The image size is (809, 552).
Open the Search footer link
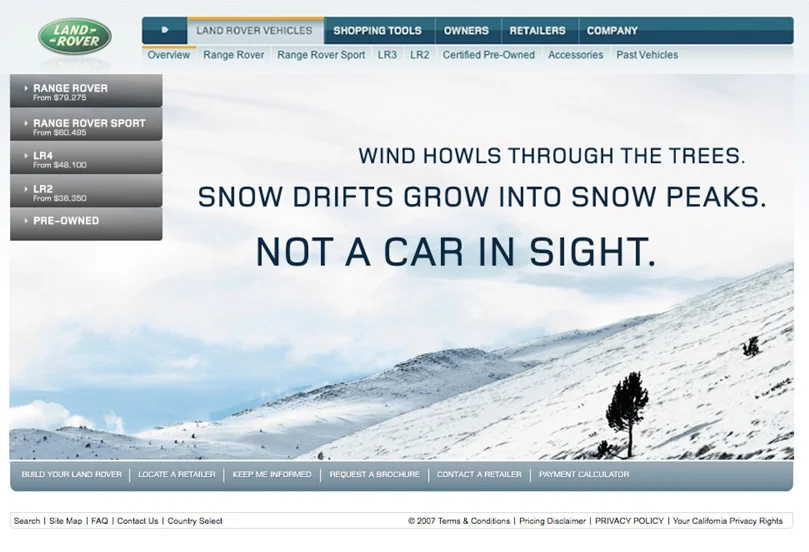coord(27,521)
